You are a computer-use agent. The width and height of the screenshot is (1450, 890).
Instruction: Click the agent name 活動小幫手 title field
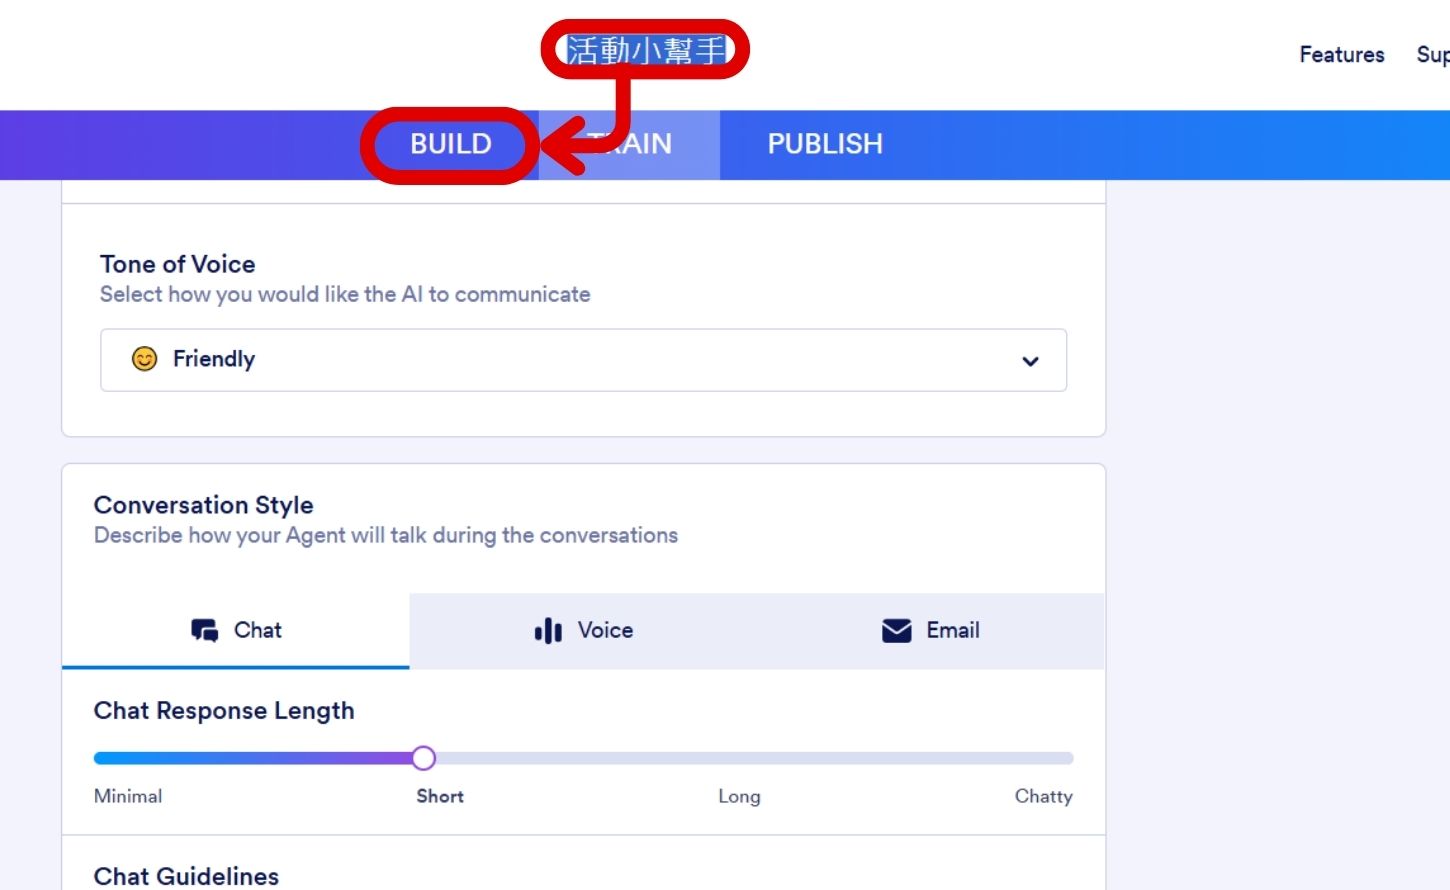pyautogui.click(x=646, y=50)
